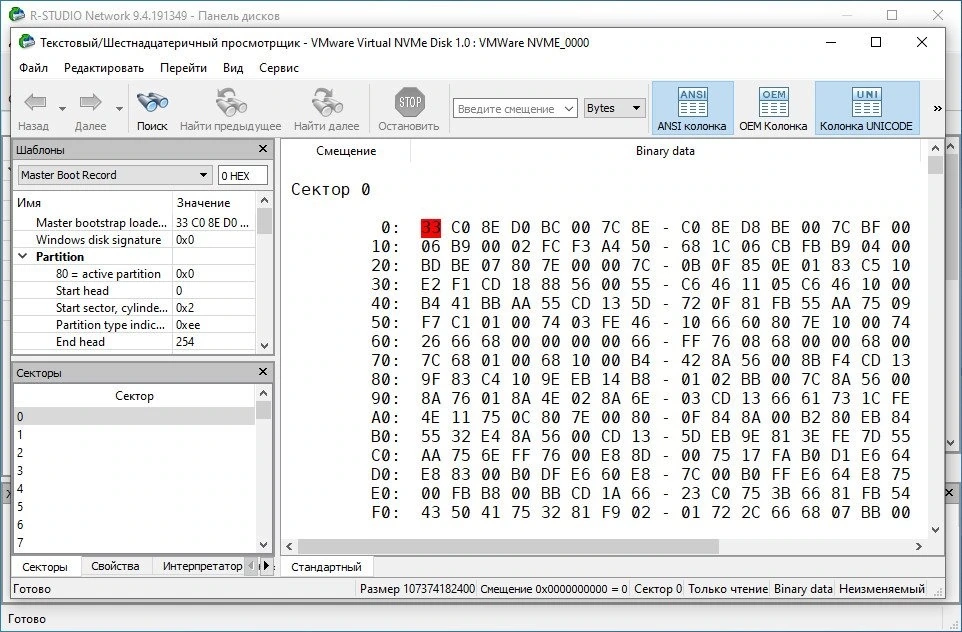This screenshot has width=962, height=632.
Task: Click the Сектор 0 status bar field
Action: 658,589
